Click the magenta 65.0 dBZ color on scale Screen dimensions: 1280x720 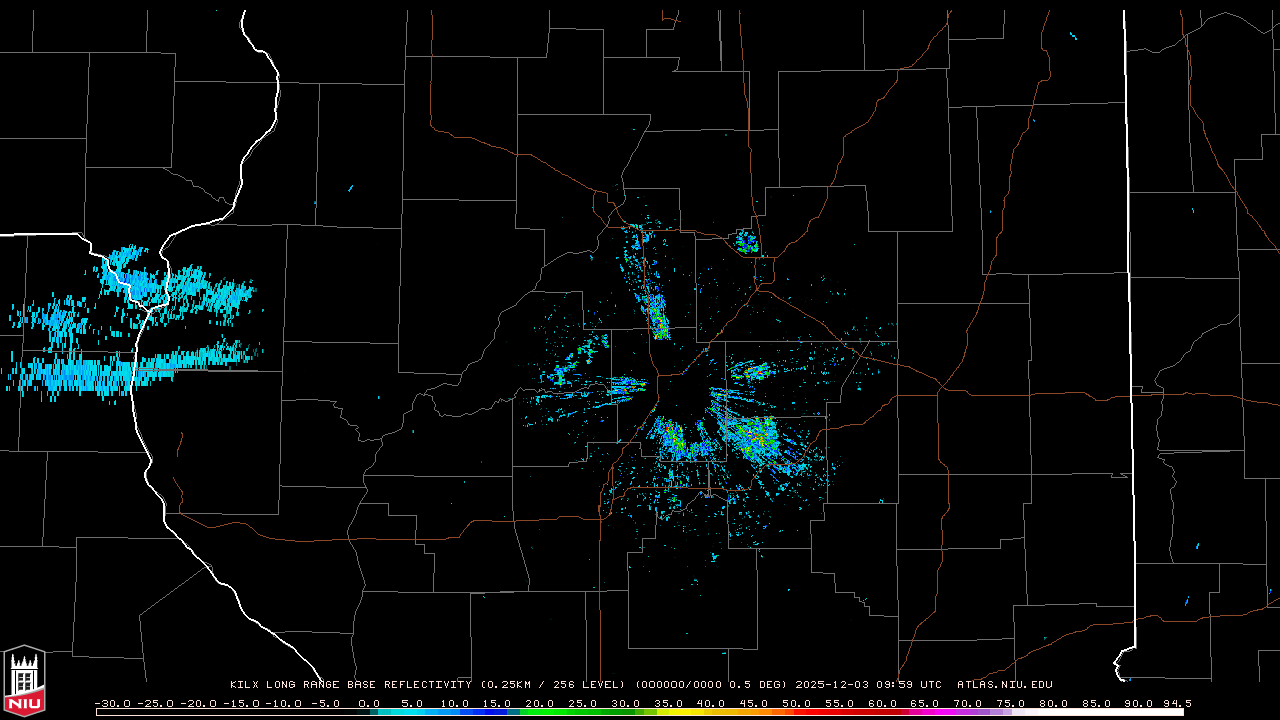[x=924, y=712]
